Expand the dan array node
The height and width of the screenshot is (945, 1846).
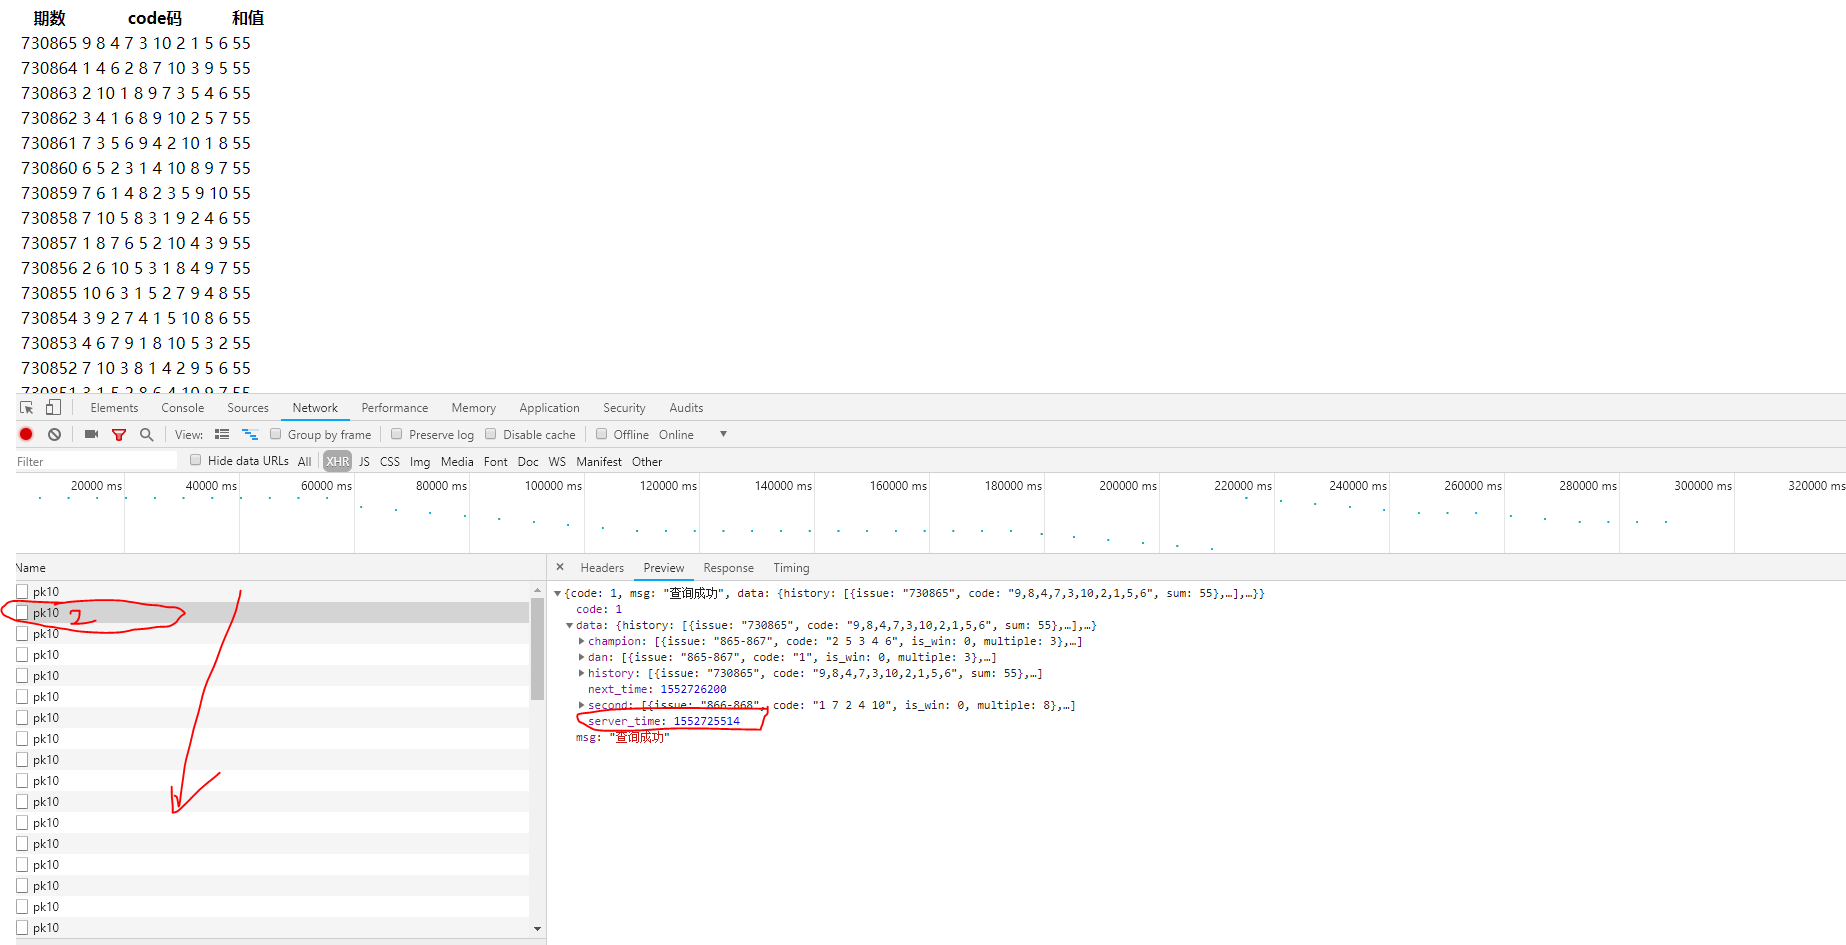582,657
